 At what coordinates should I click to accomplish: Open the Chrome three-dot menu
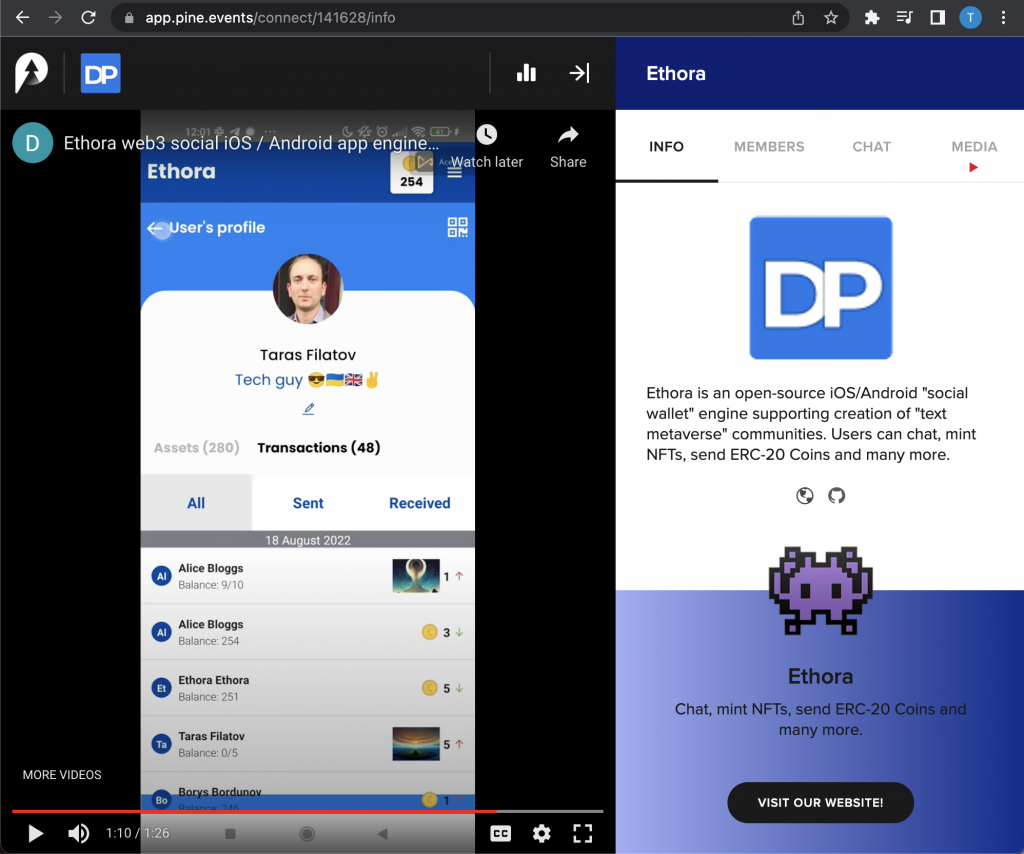point(1003,18)
